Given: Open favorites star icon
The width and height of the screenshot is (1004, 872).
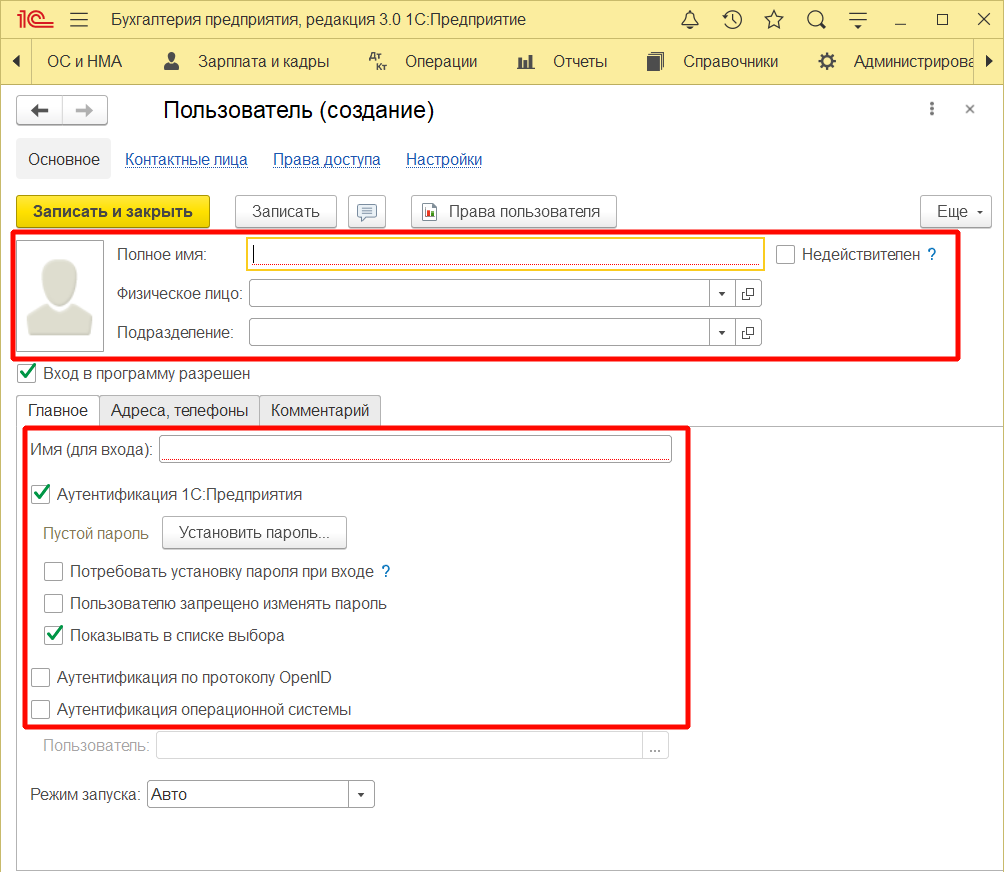Looking at the screenshot, I should [x=774, y=20].
